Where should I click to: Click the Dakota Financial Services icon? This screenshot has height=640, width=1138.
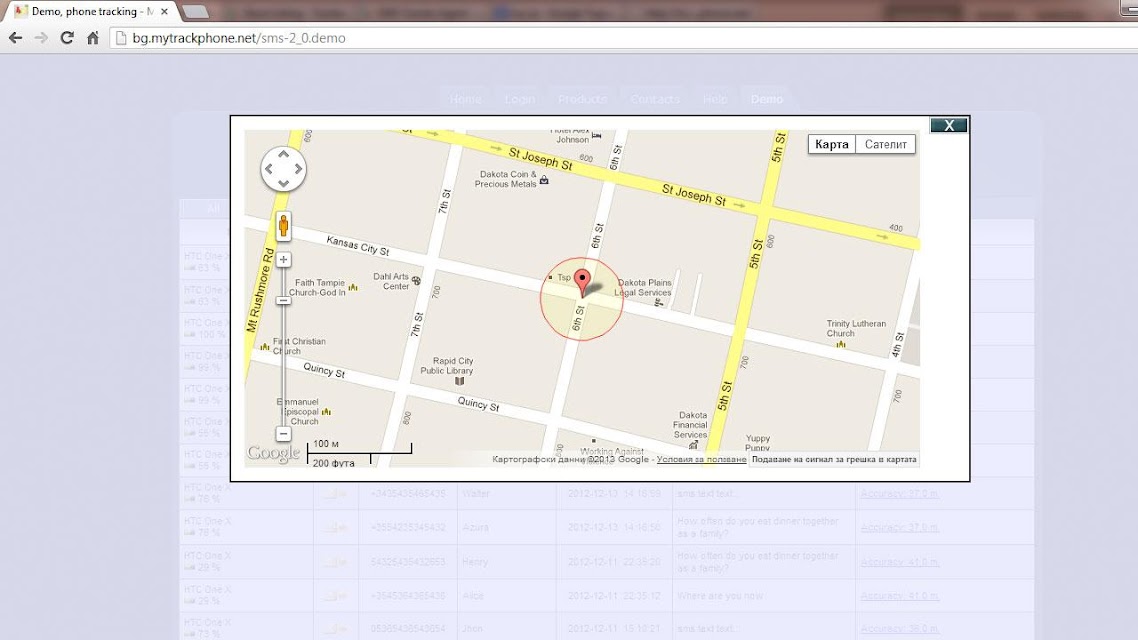[x=694, y=444]
